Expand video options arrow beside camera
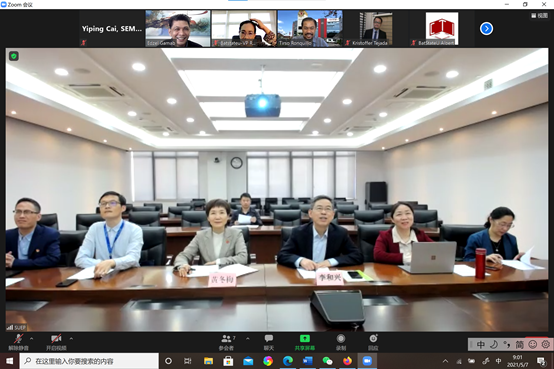The height and width of the screenshot is (369, 554). (x=71, y=339)
